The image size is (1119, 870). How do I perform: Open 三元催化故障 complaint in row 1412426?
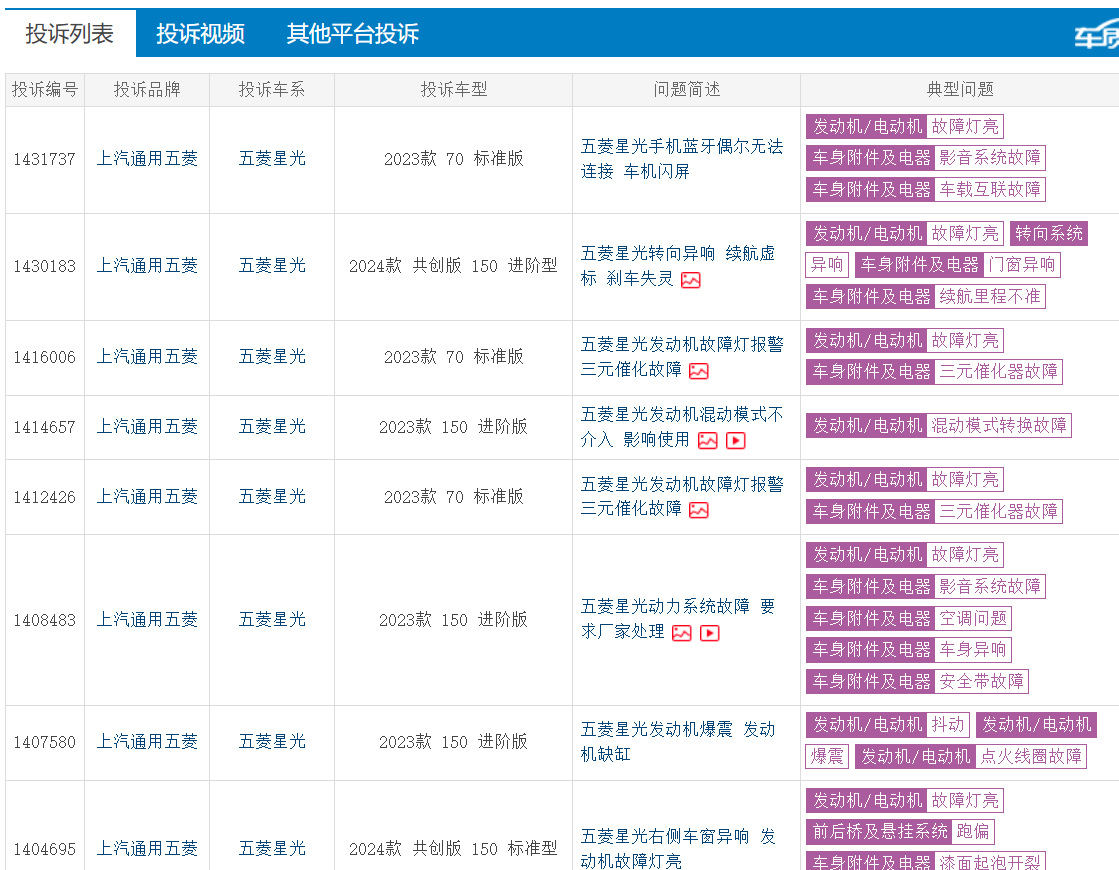click(631, 509)
